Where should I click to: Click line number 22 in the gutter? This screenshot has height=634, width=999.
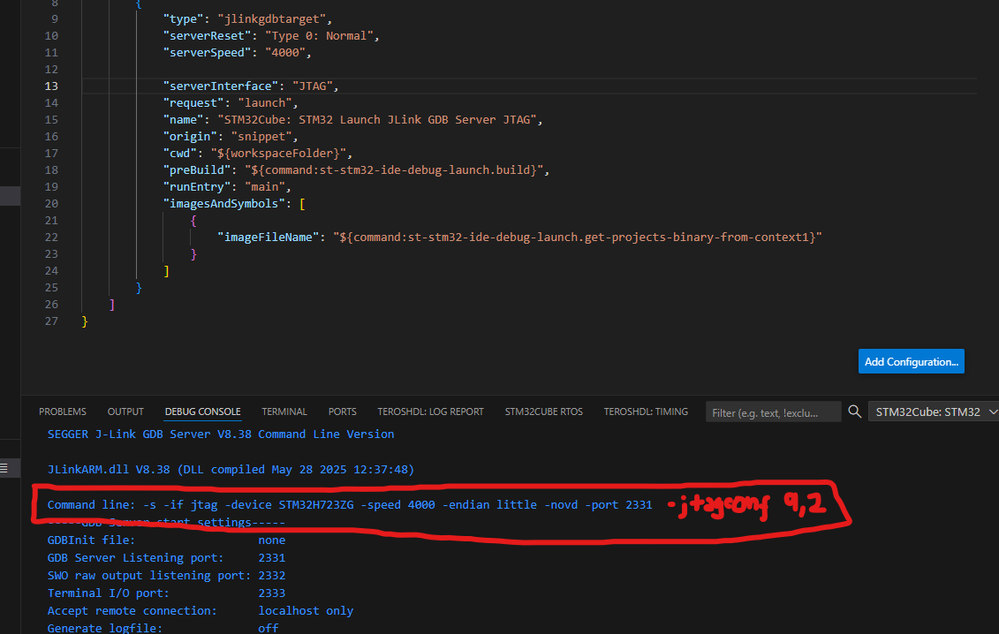pos(51,237)
